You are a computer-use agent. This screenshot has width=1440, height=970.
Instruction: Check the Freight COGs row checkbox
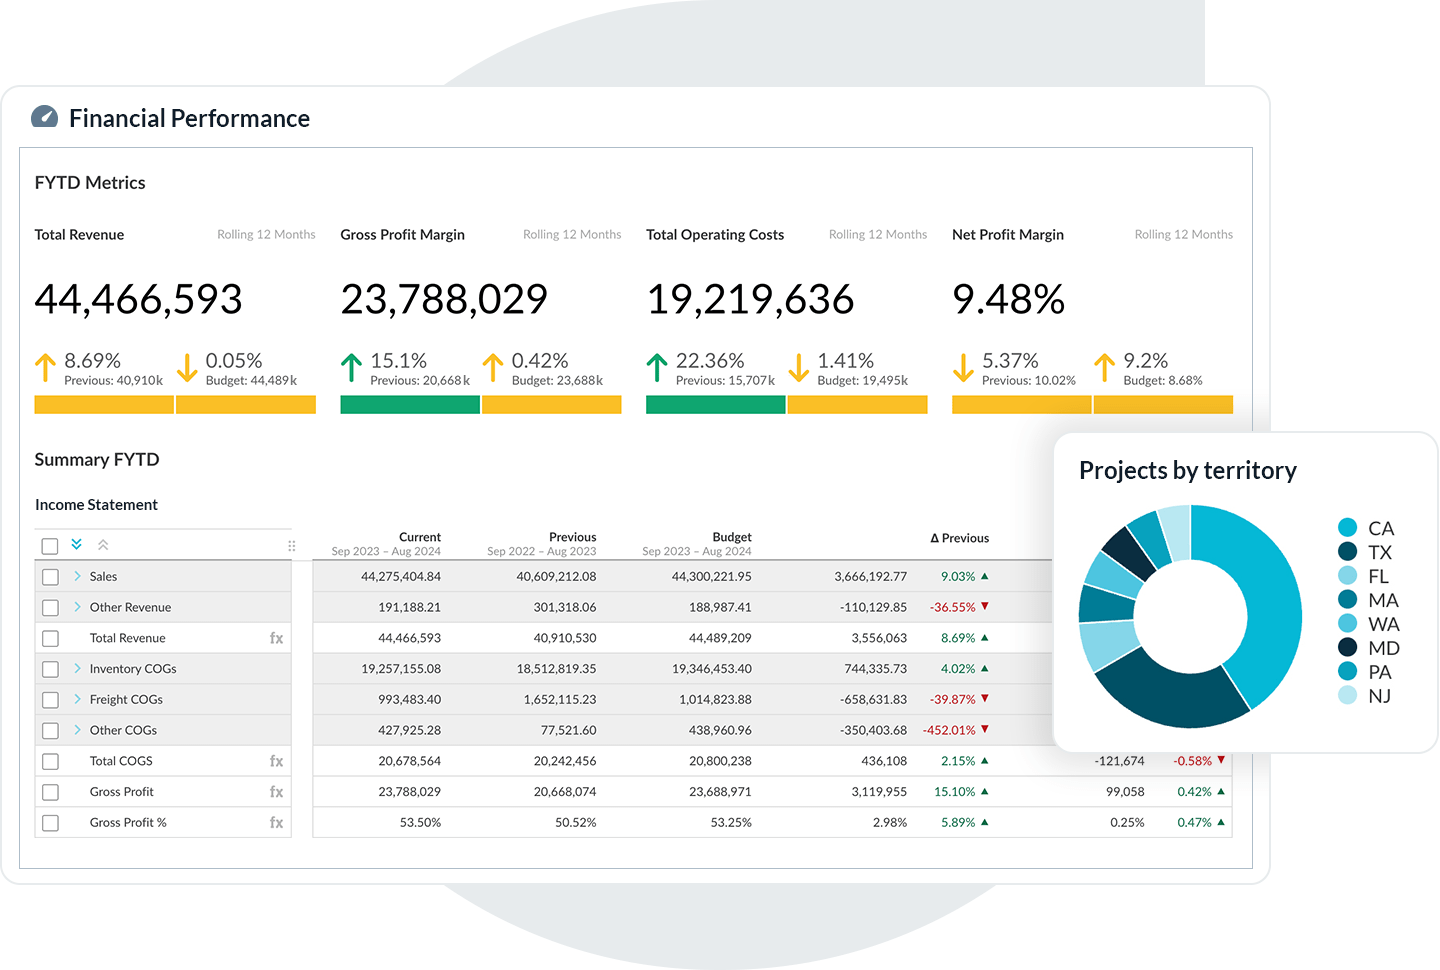[x=50, y=699]
